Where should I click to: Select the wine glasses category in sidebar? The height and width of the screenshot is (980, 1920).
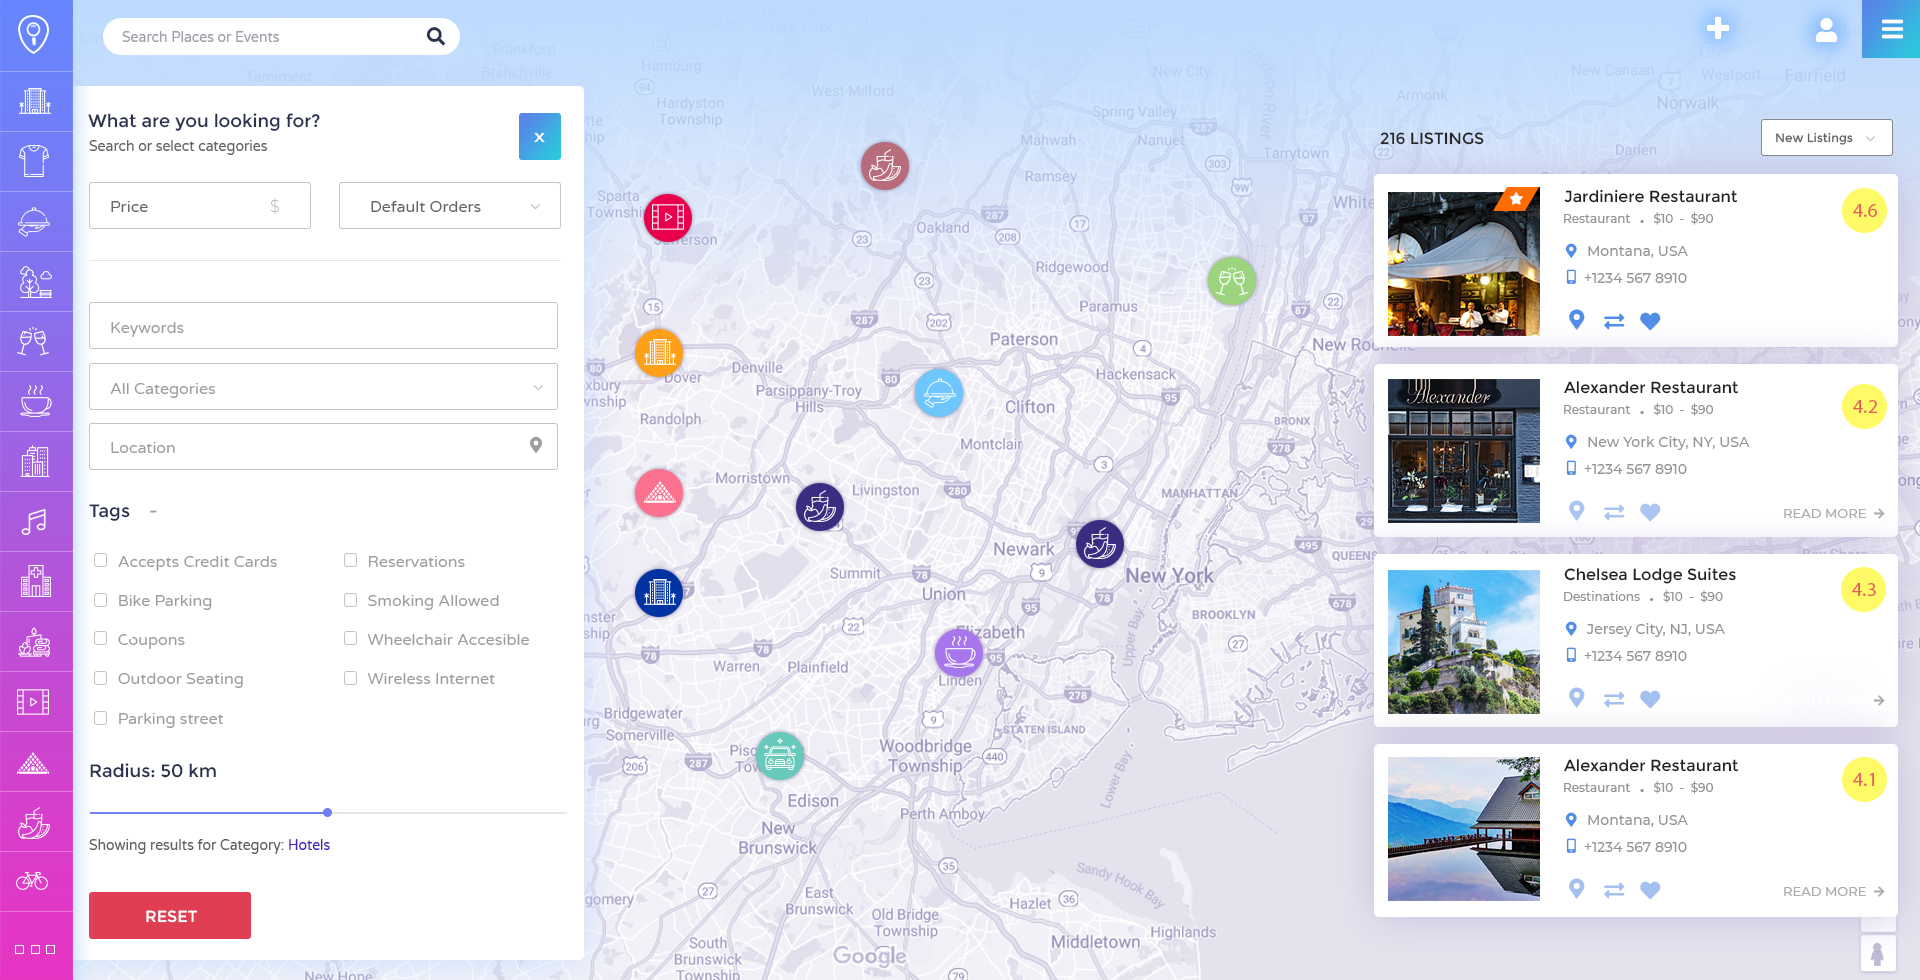pyautogui.click(x=35, y=342)
